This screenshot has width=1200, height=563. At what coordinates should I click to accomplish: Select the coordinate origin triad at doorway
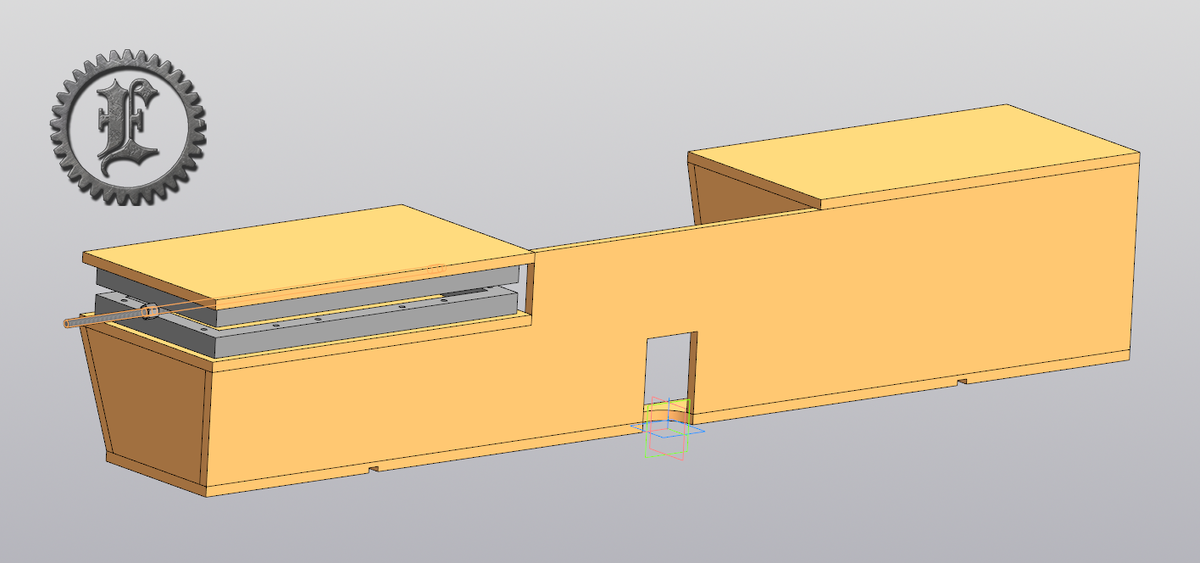[669, 428]
